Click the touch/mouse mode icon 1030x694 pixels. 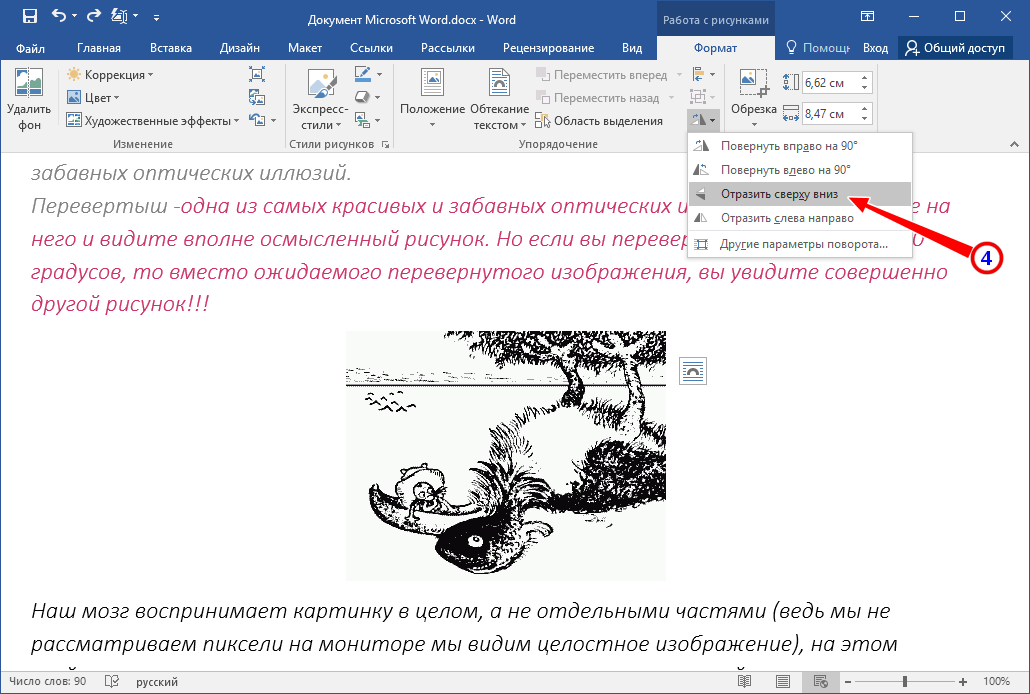pos(120,16)
